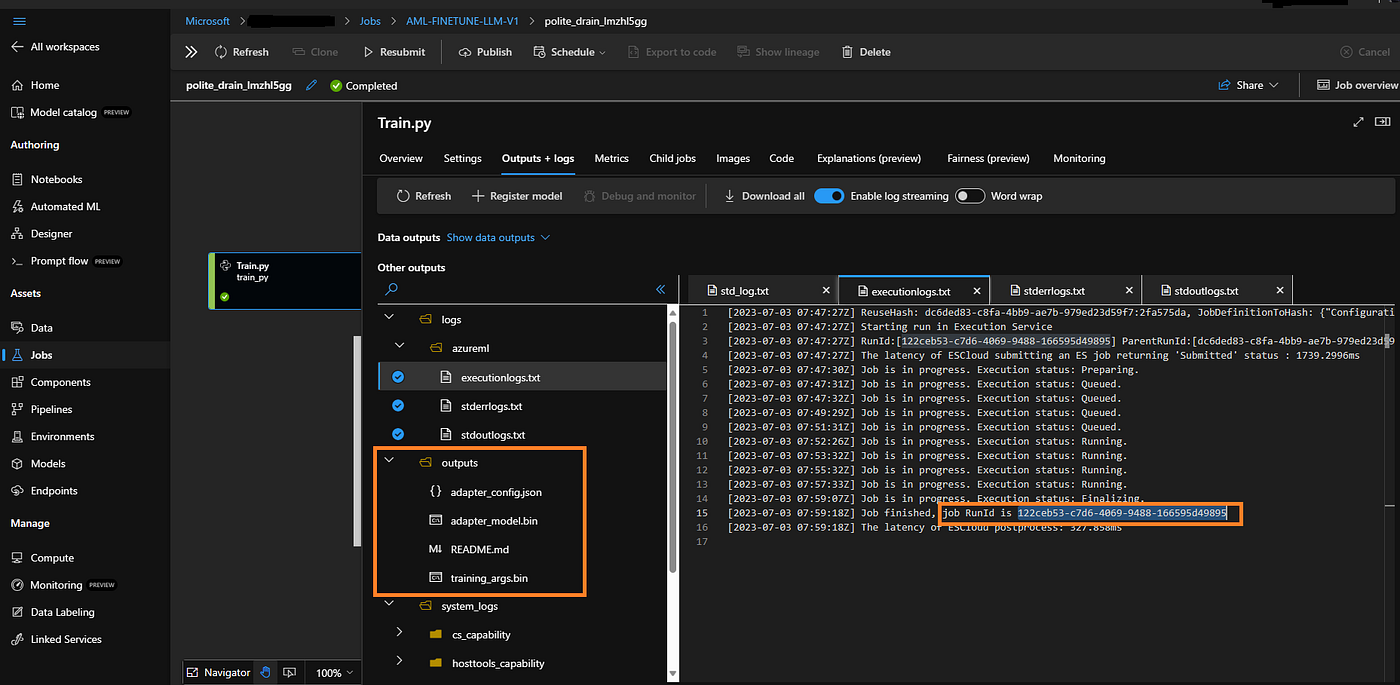
Task: Close the std_log.txt tab
Action: (826, 290)
